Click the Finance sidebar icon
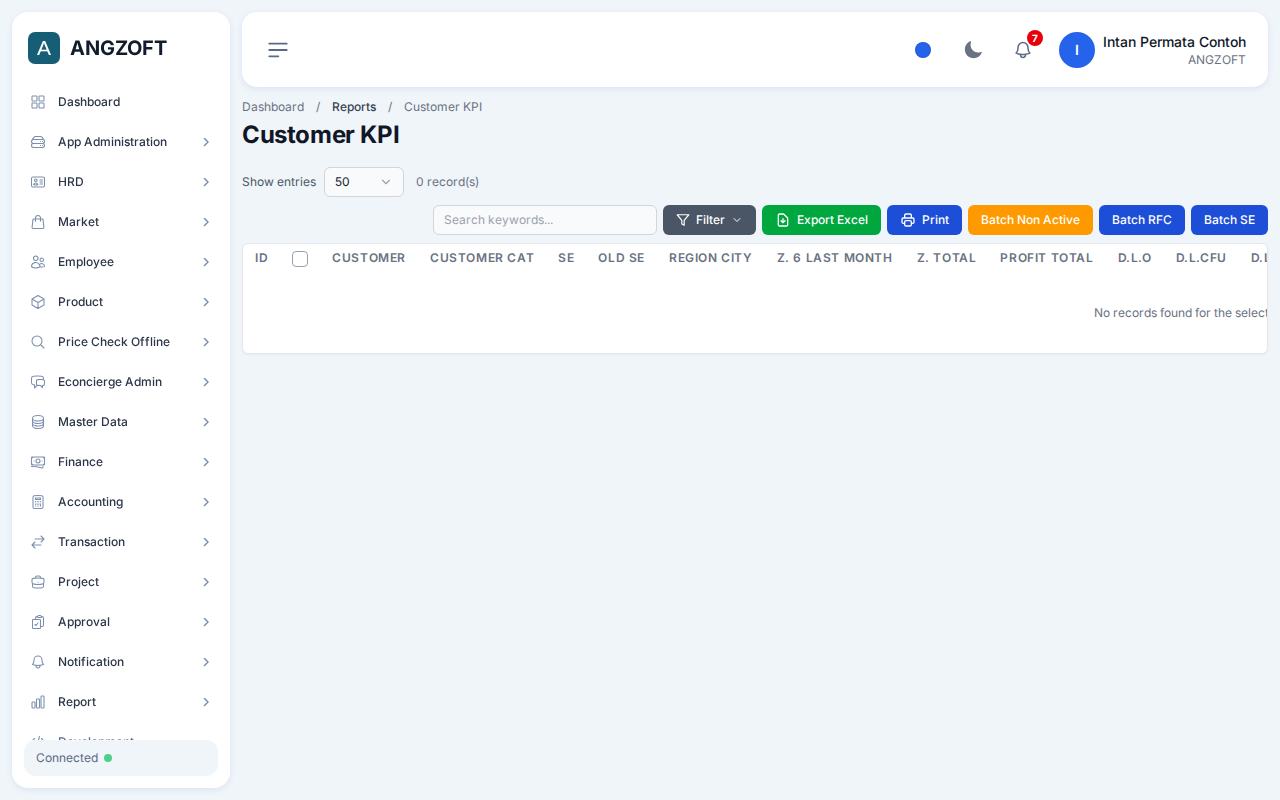This screenshot has height=800, width=1280. point(38,462)
